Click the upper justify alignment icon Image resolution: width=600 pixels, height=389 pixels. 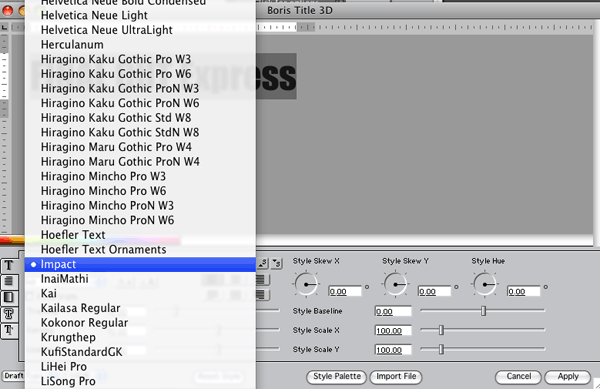(262, 280)
